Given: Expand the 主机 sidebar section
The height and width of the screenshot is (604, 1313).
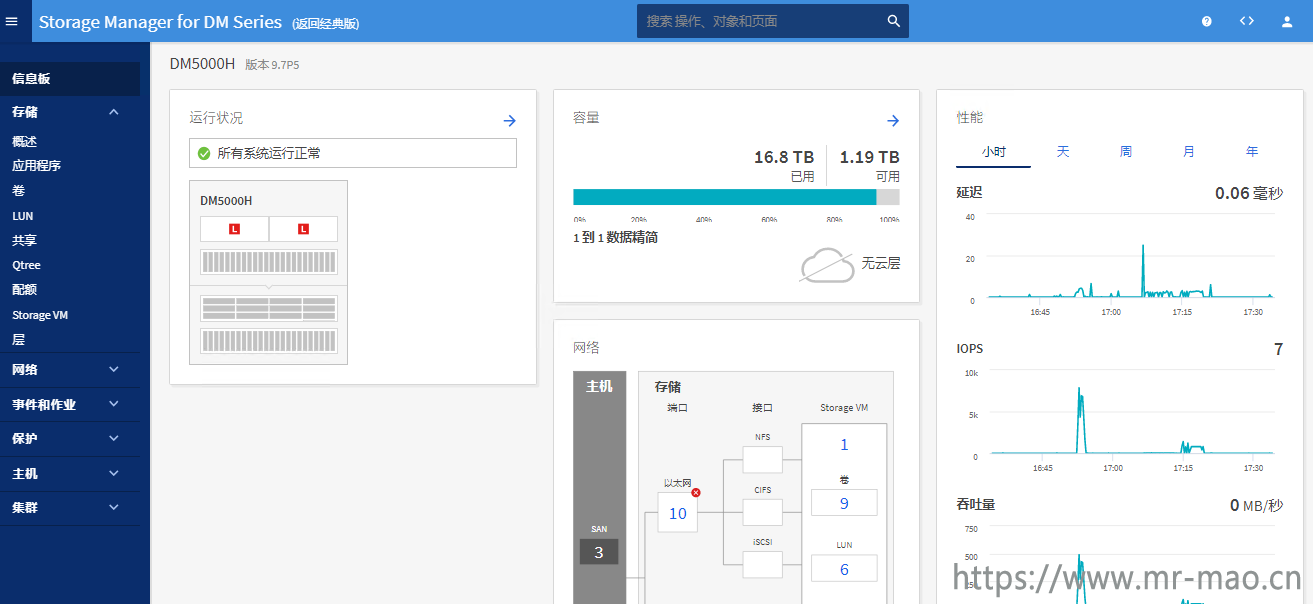Looking at the screenshot, I should tap(114, 473).
